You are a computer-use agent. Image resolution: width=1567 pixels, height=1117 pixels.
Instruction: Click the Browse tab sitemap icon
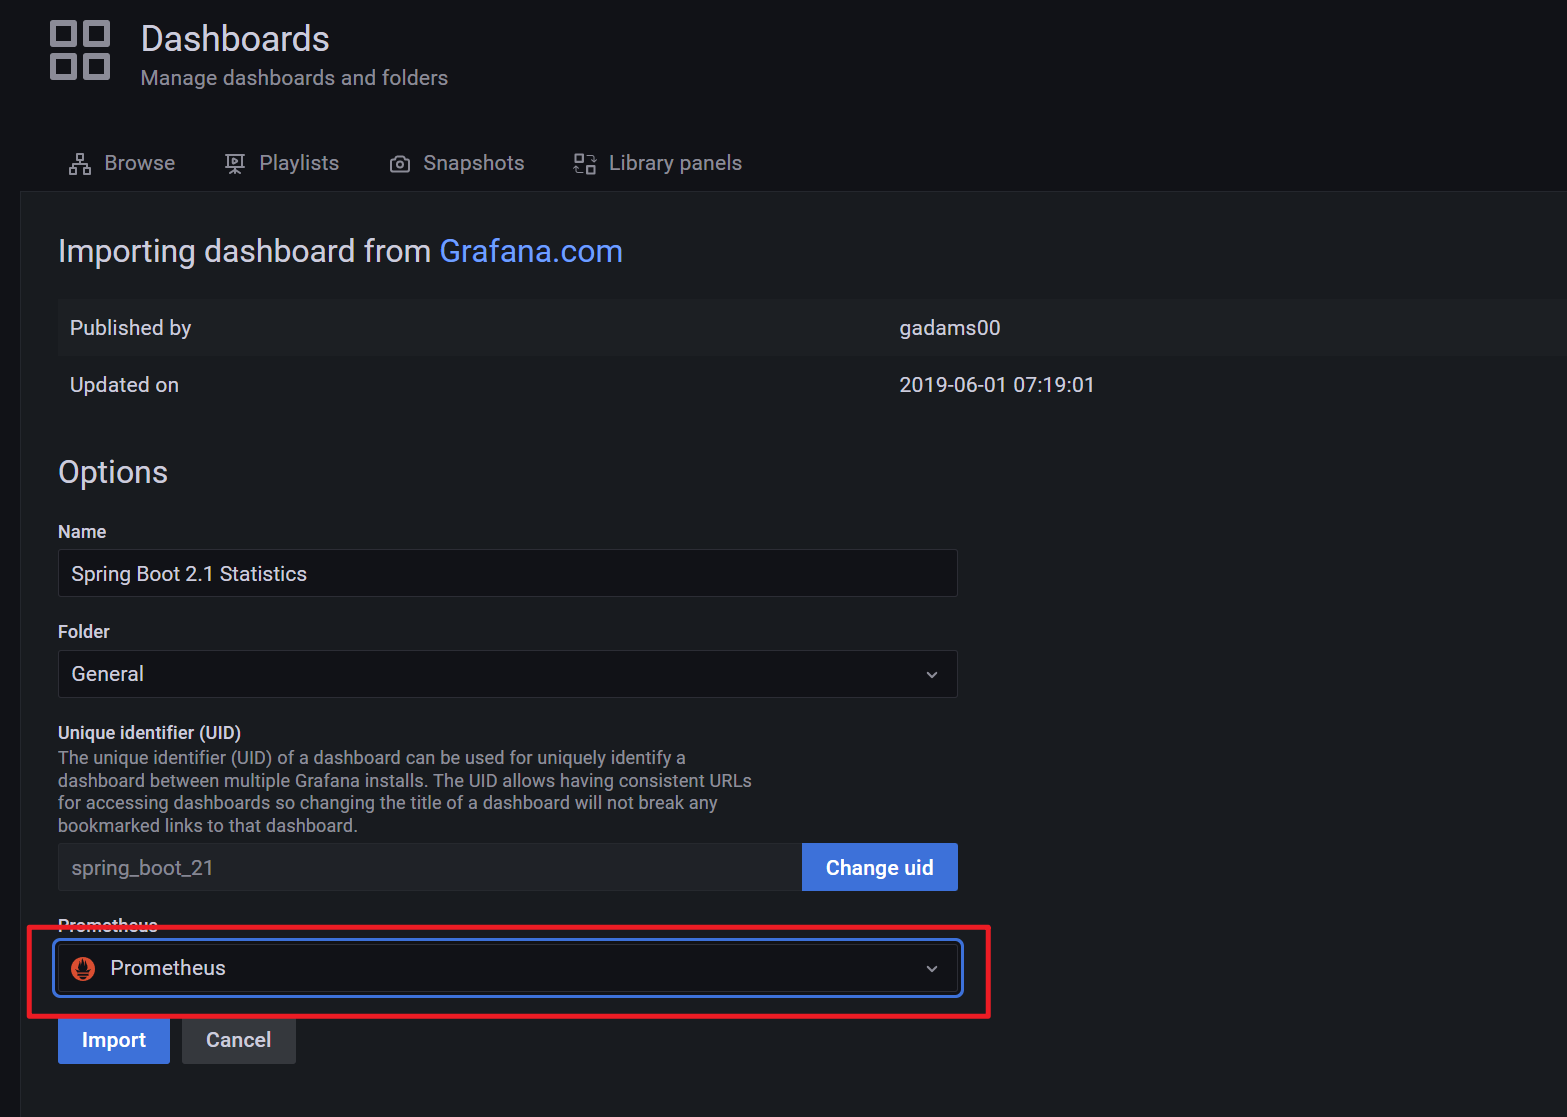[80, 164]
